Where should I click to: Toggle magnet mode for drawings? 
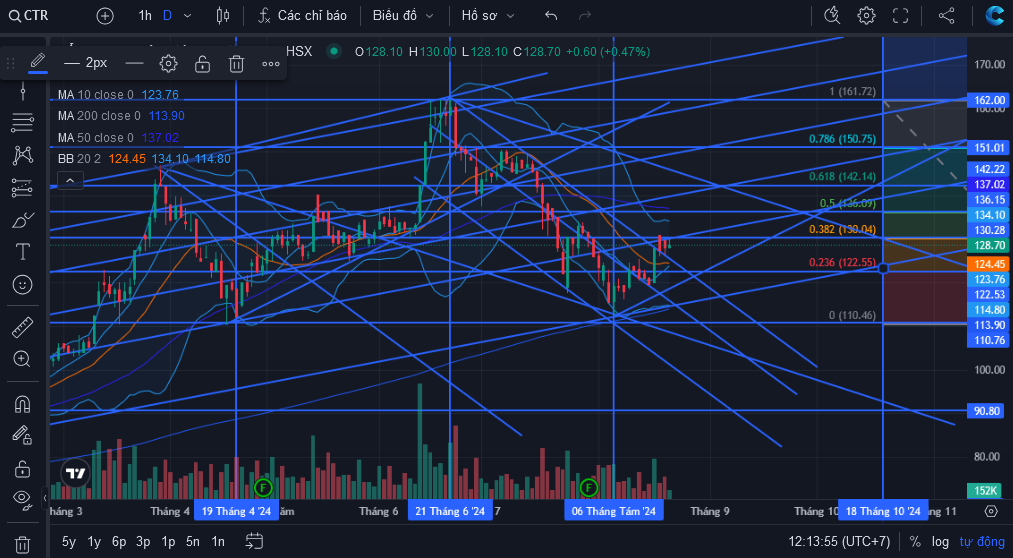click(x=23, y=404)
